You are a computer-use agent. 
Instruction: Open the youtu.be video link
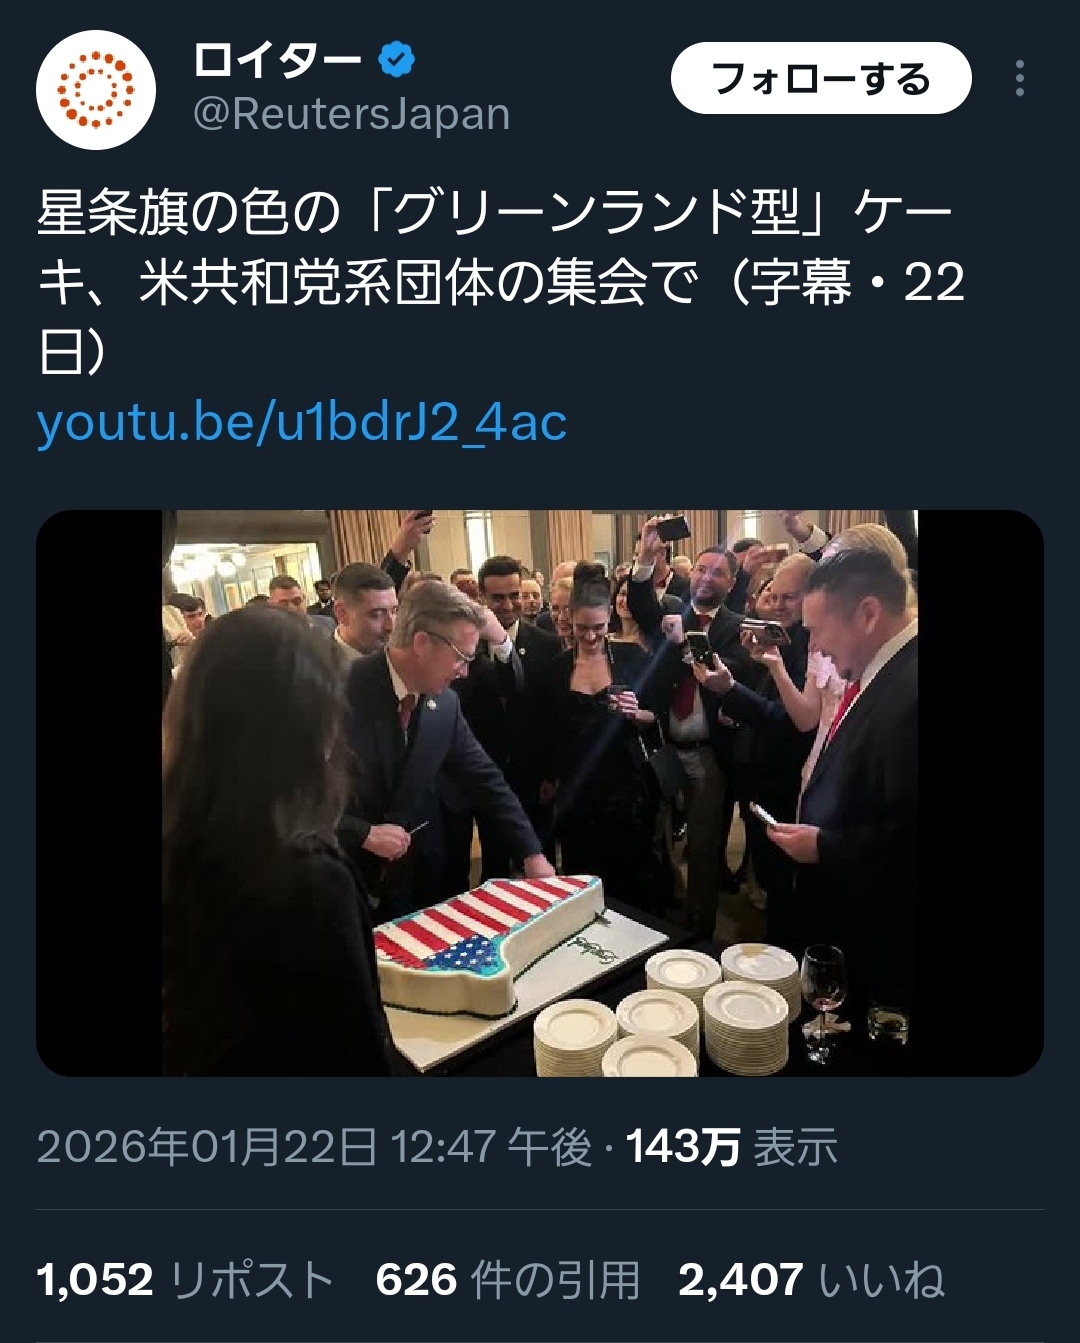[x=302, y=423]
